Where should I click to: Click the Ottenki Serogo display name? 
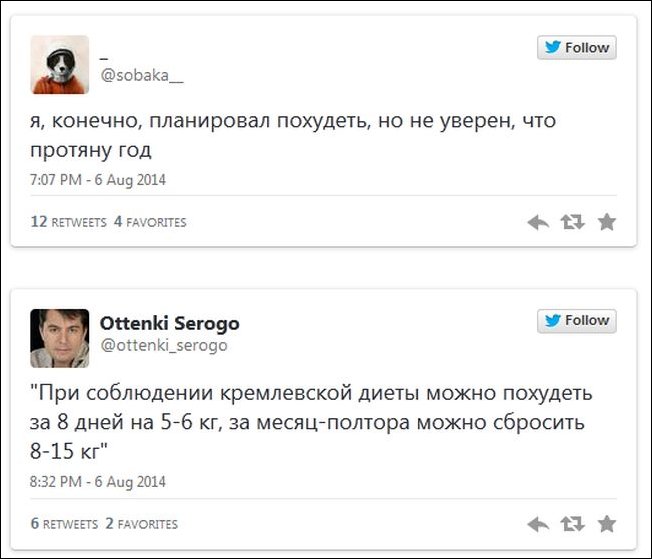(169, 324)
